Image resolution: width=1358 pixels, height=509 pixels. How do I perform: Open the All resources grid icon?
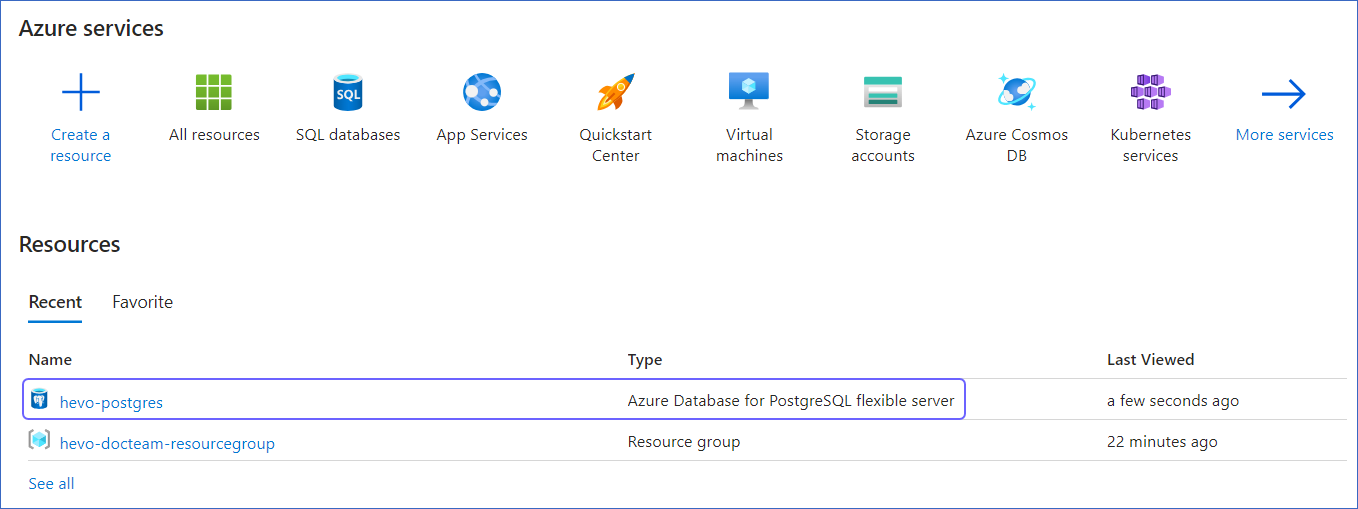(x=214, y=93)
